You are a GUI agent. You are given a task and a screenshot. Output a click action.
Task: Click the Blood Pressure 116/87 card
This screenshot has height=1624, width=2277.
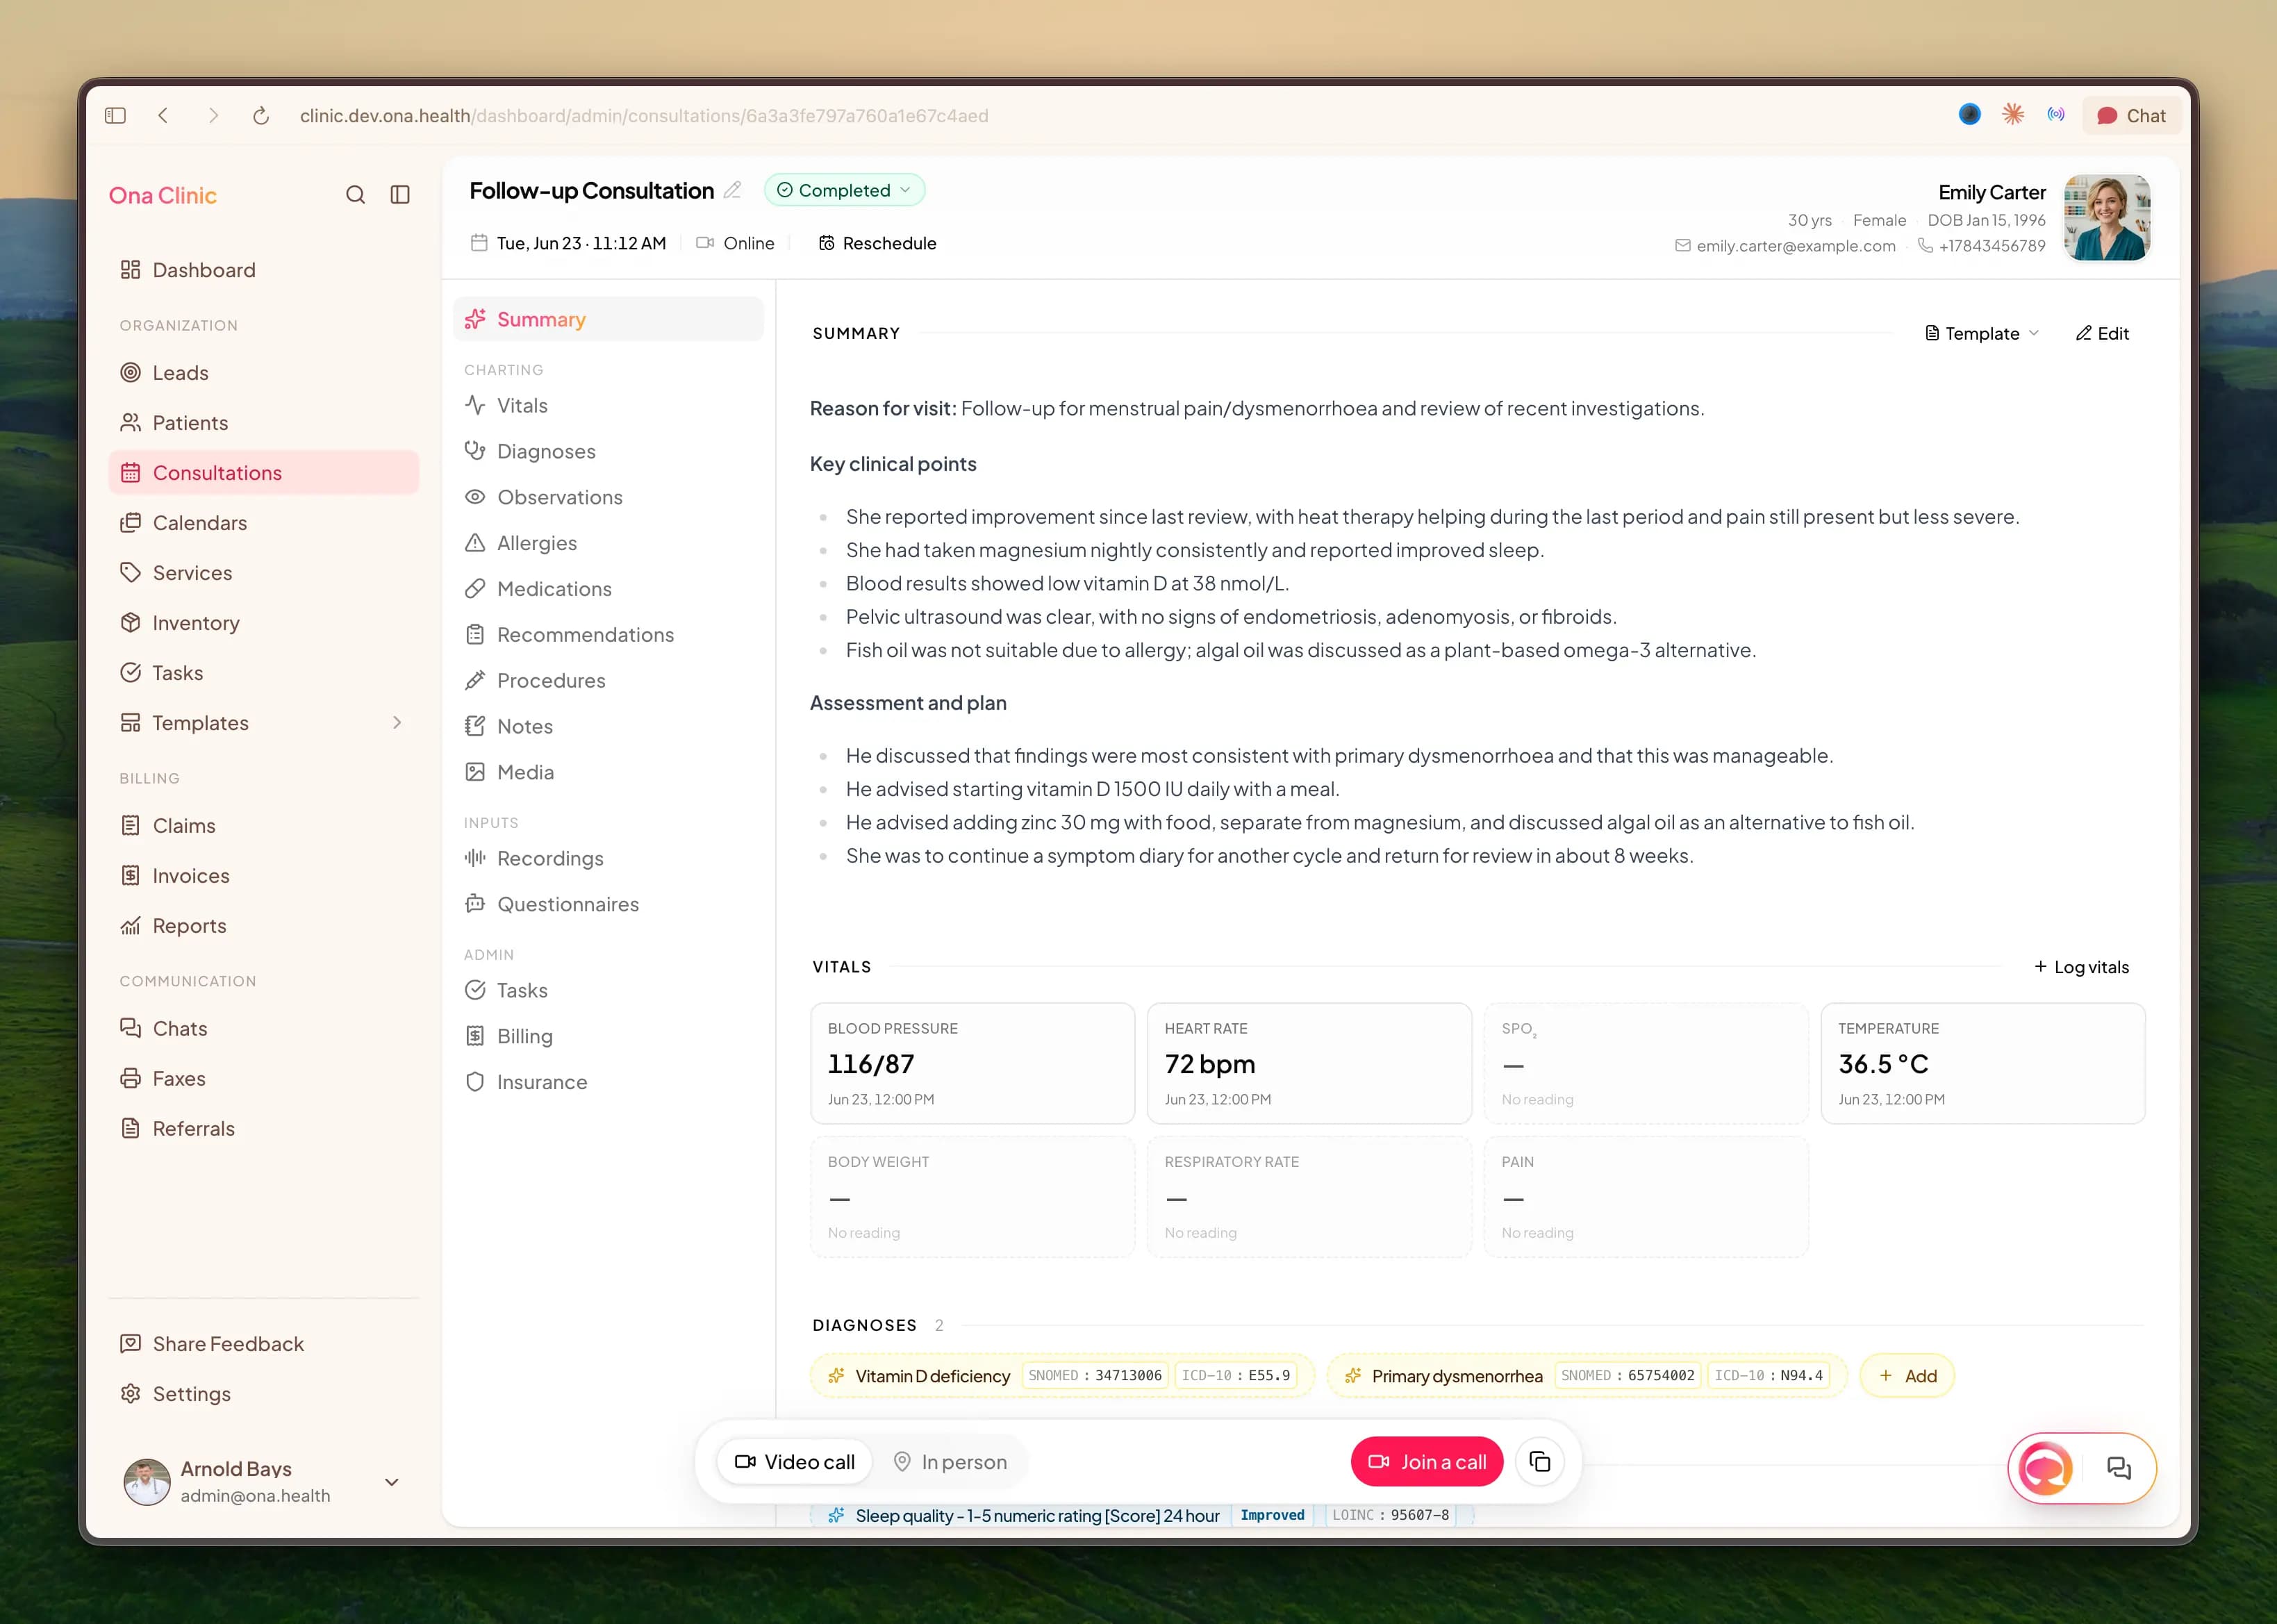click(x=972, y=1064)
